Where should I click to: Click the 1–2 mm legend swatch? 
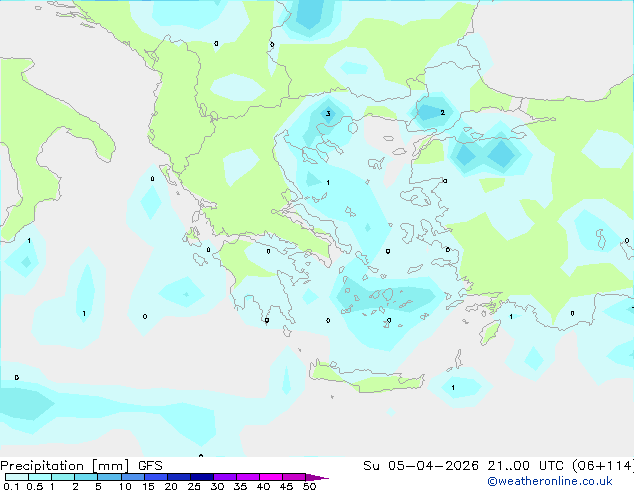(x=63, y=477)
